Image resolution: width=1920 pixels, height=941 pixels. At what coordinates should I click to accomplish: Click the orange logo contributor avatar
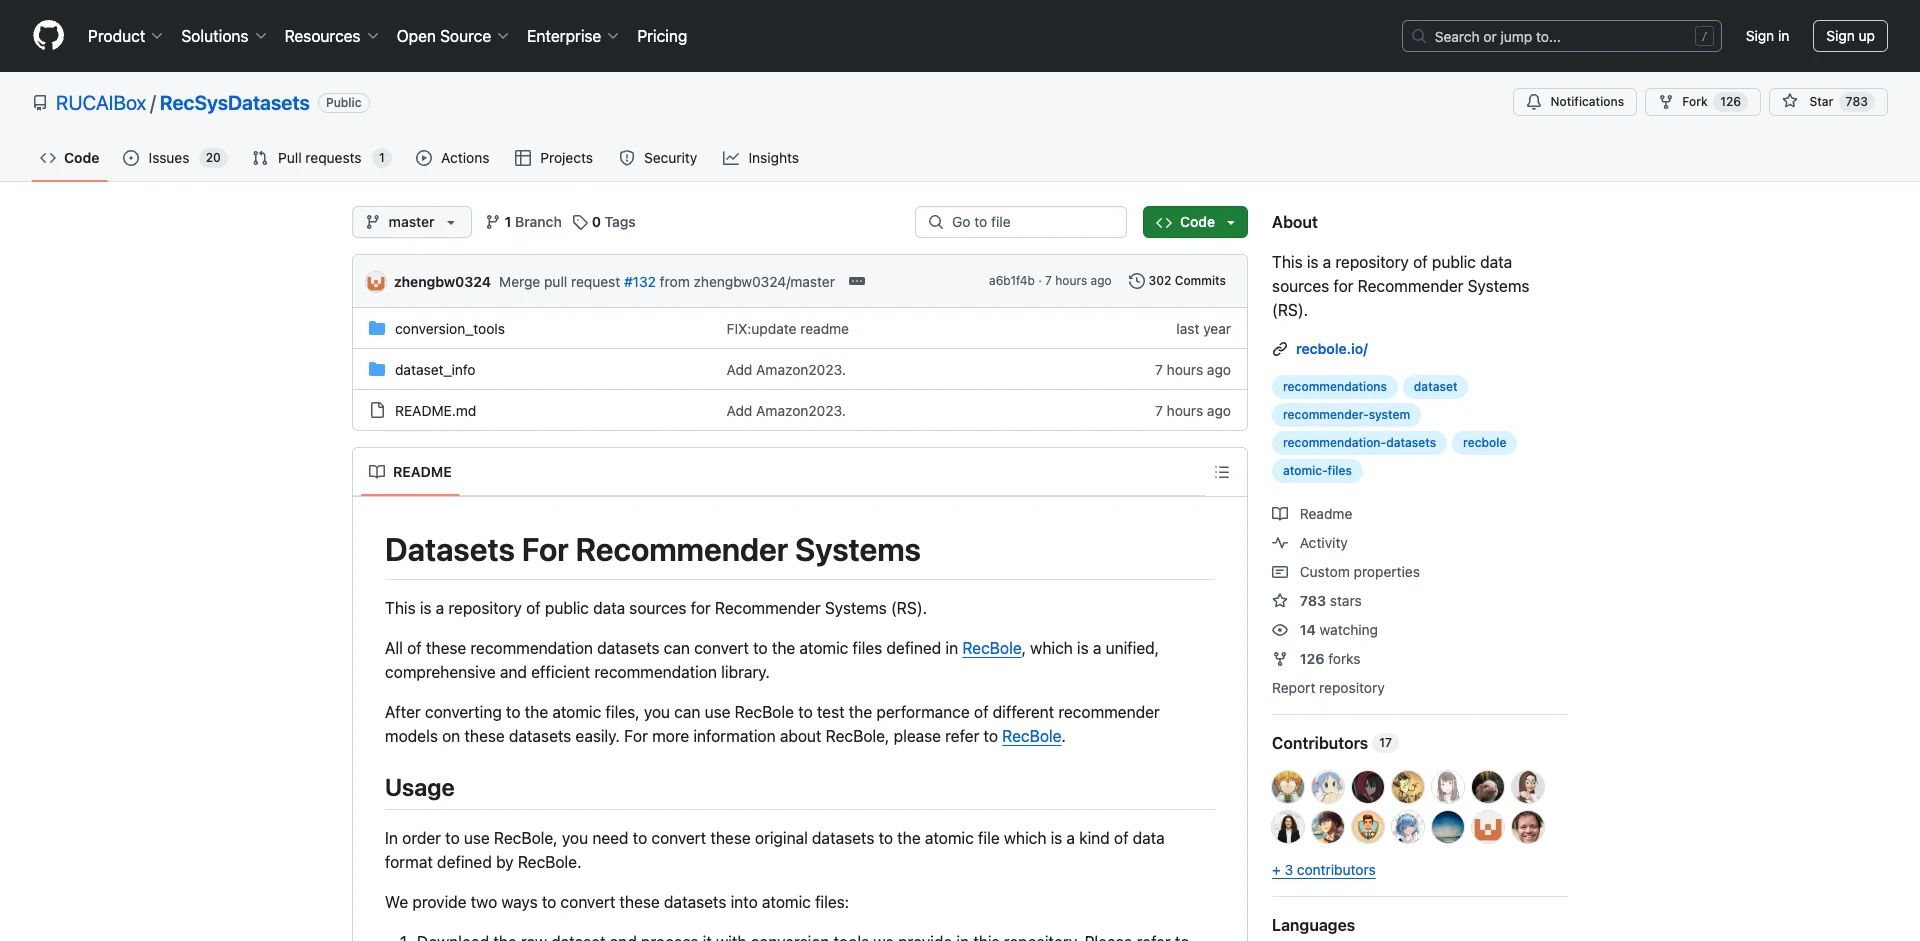[1488, 827]
